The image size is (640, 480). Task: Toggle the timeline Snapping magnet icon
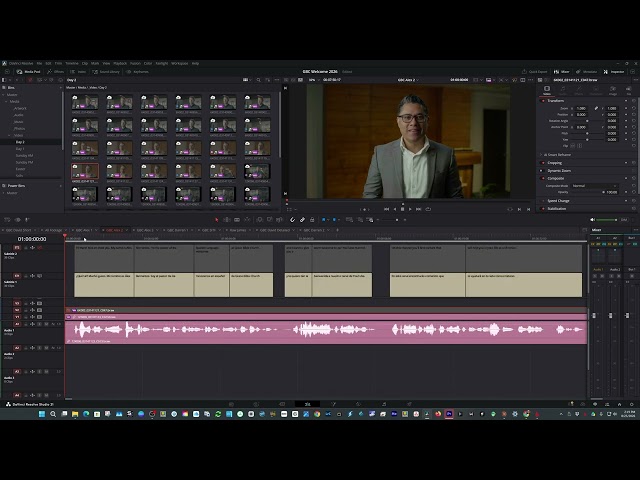(x=293, y=220)
